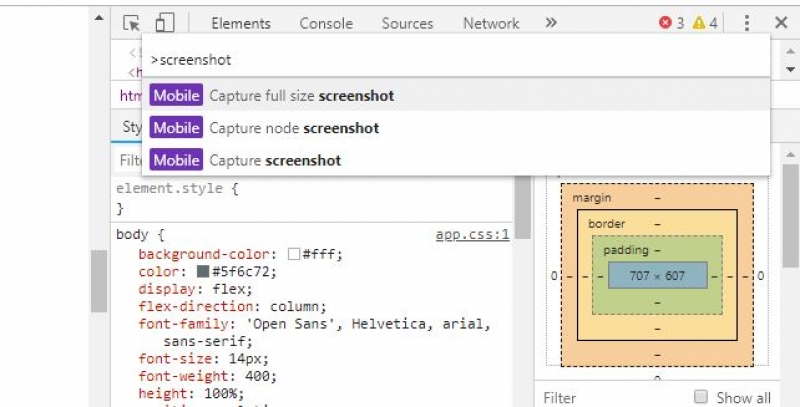The image size is (800, 407).
Task: Open the #5f6c72 color swatch
Action: coord(203,271)
